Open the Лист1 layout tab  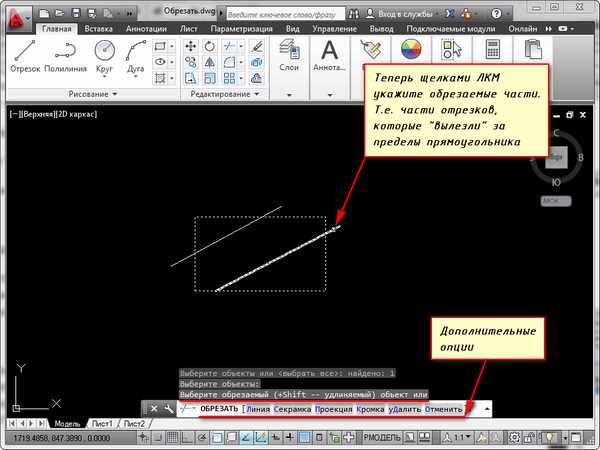(x=102, y=424)
